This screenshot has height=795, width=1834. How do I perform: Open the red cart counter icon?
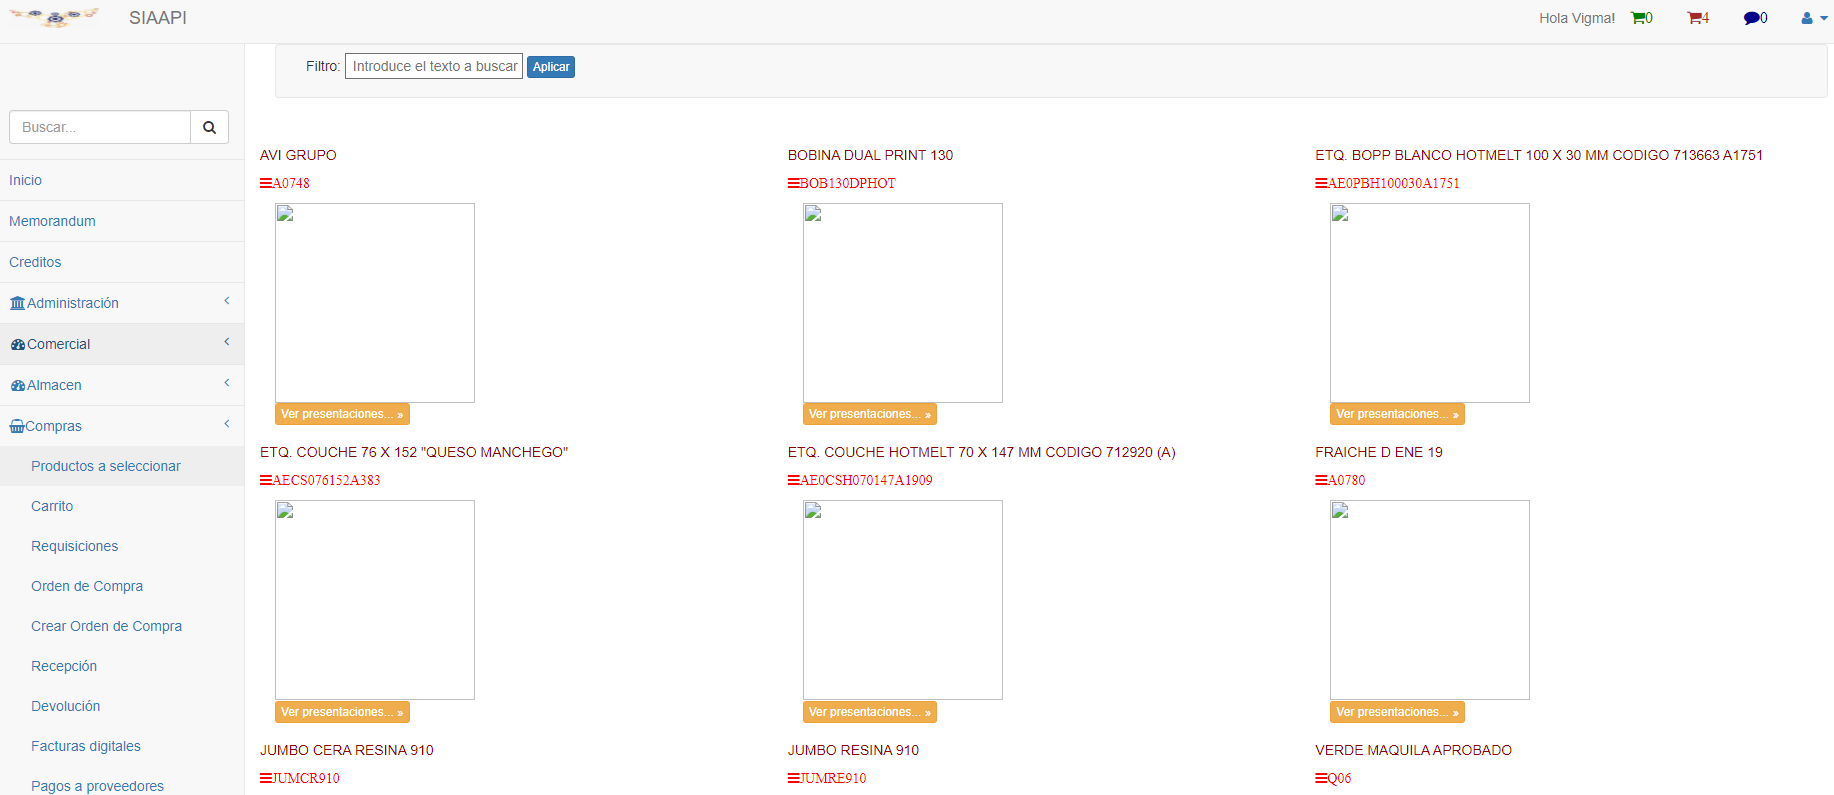(x=1695, y=18)
